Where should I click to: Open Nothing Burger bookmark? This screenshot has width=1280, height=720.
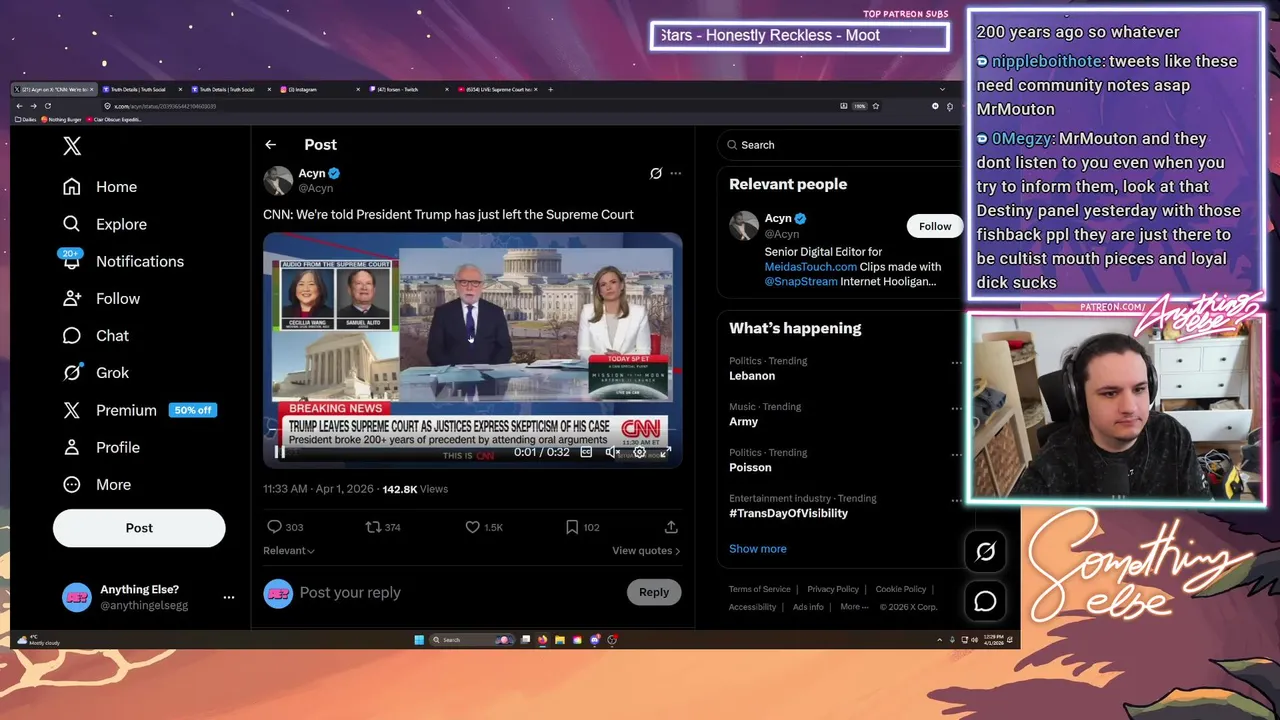63,120
